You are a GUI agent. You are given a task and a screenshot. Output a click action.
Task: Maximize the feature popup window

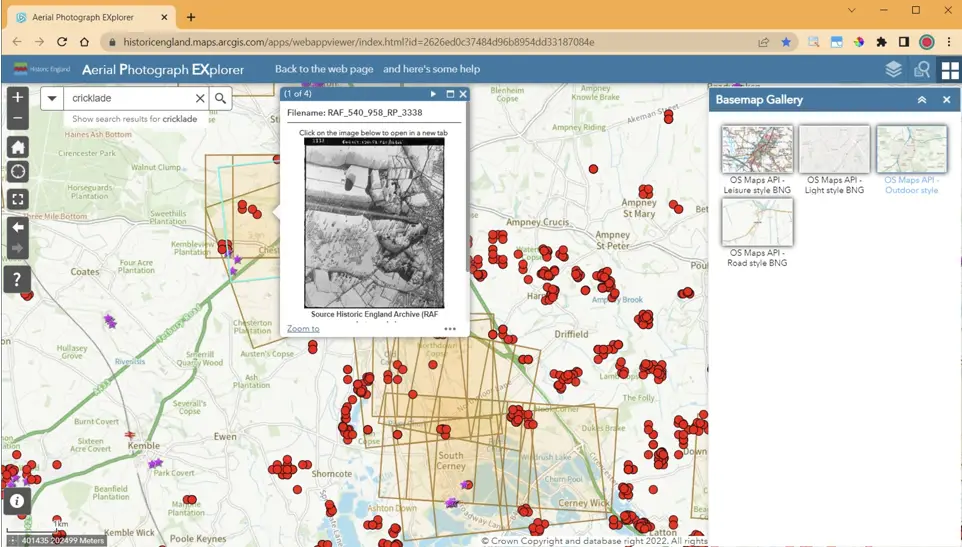450,94
